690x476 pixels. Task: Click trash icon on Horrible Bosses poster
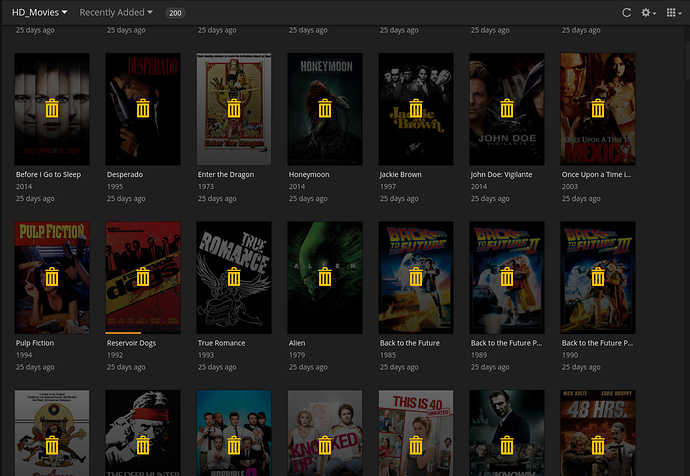pyautogui.click(x=234, y=445)
